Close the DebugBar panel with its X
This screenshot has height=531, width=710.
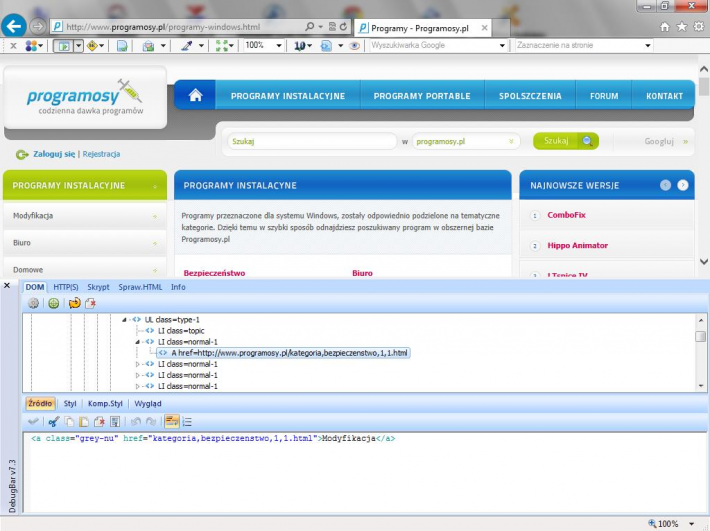tap(7, 285)
